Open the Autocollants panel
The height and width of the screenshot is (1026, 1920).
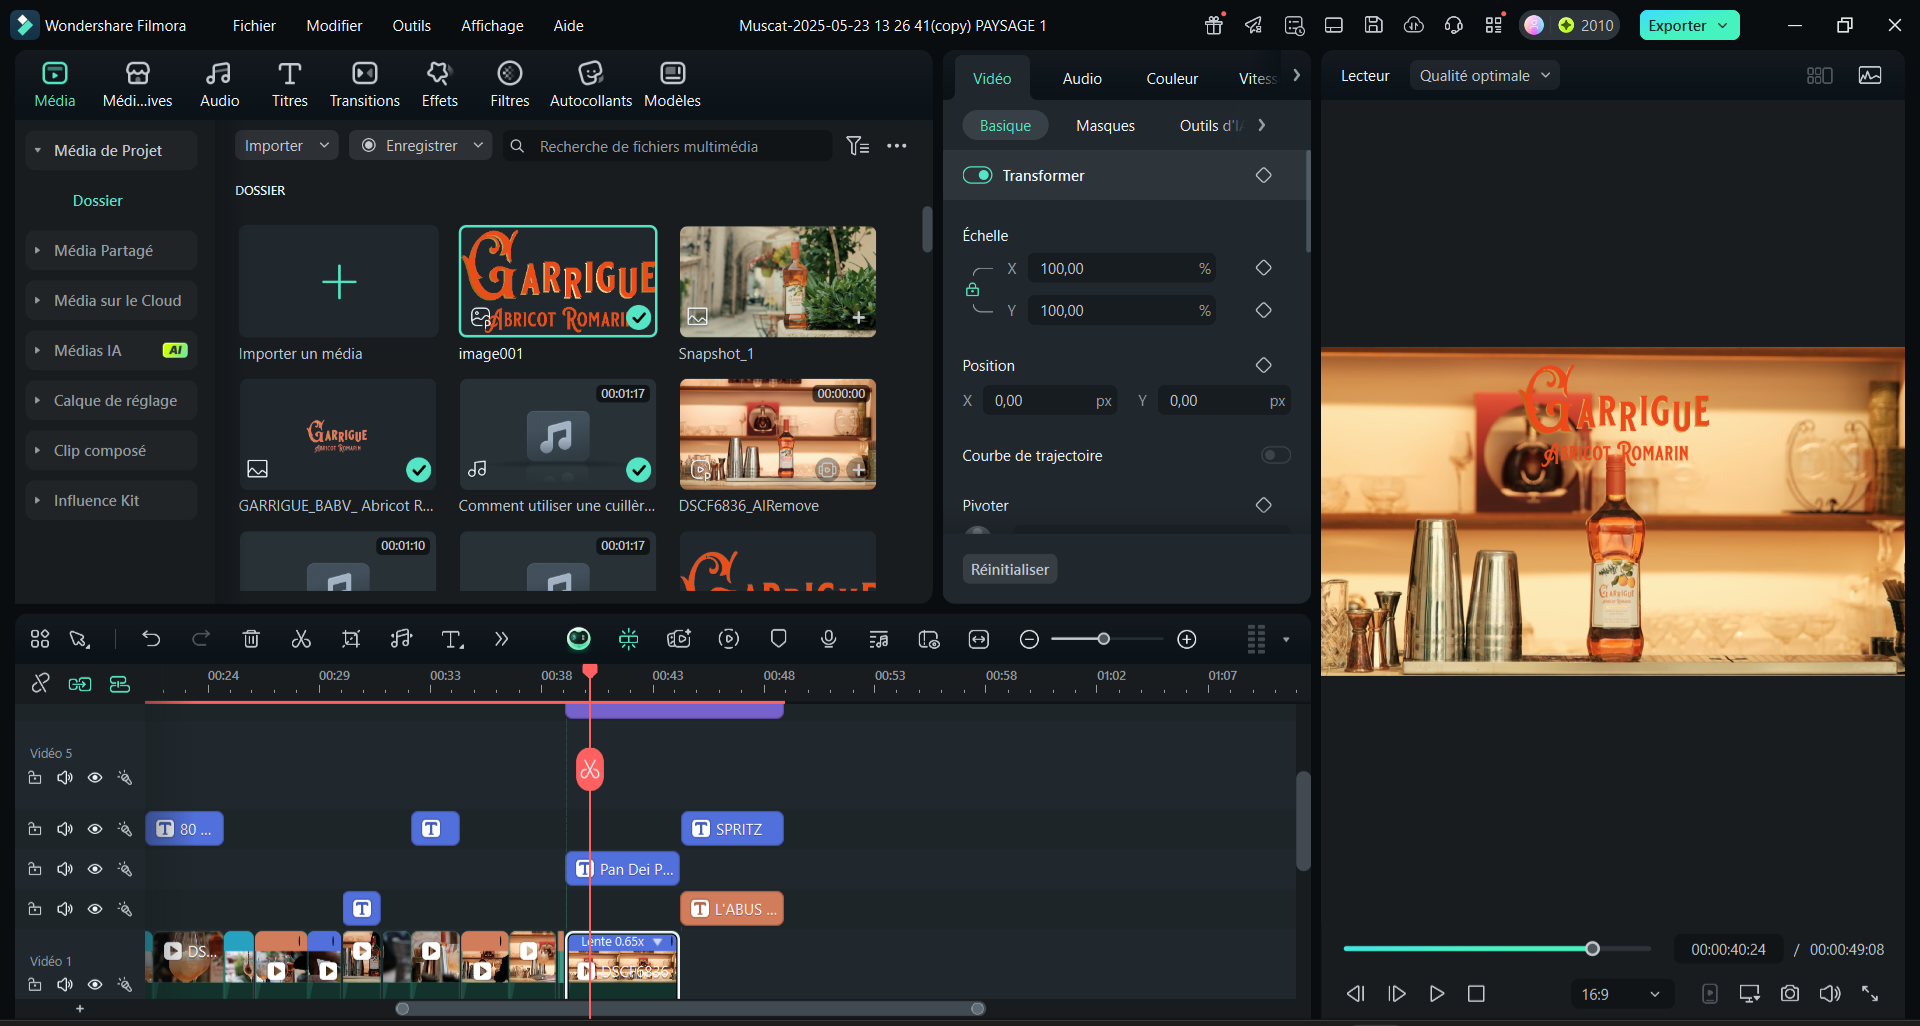(x=590, y=84)
